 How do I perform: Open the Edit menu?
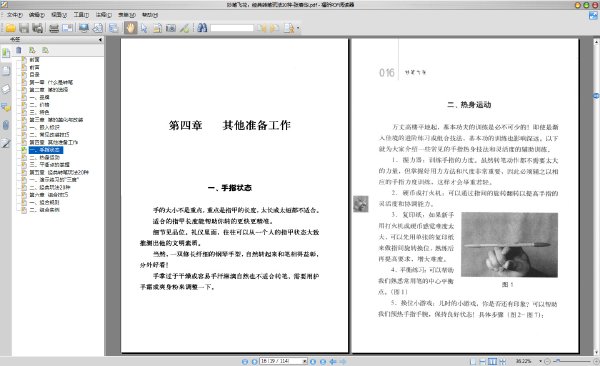click(36, 15)
